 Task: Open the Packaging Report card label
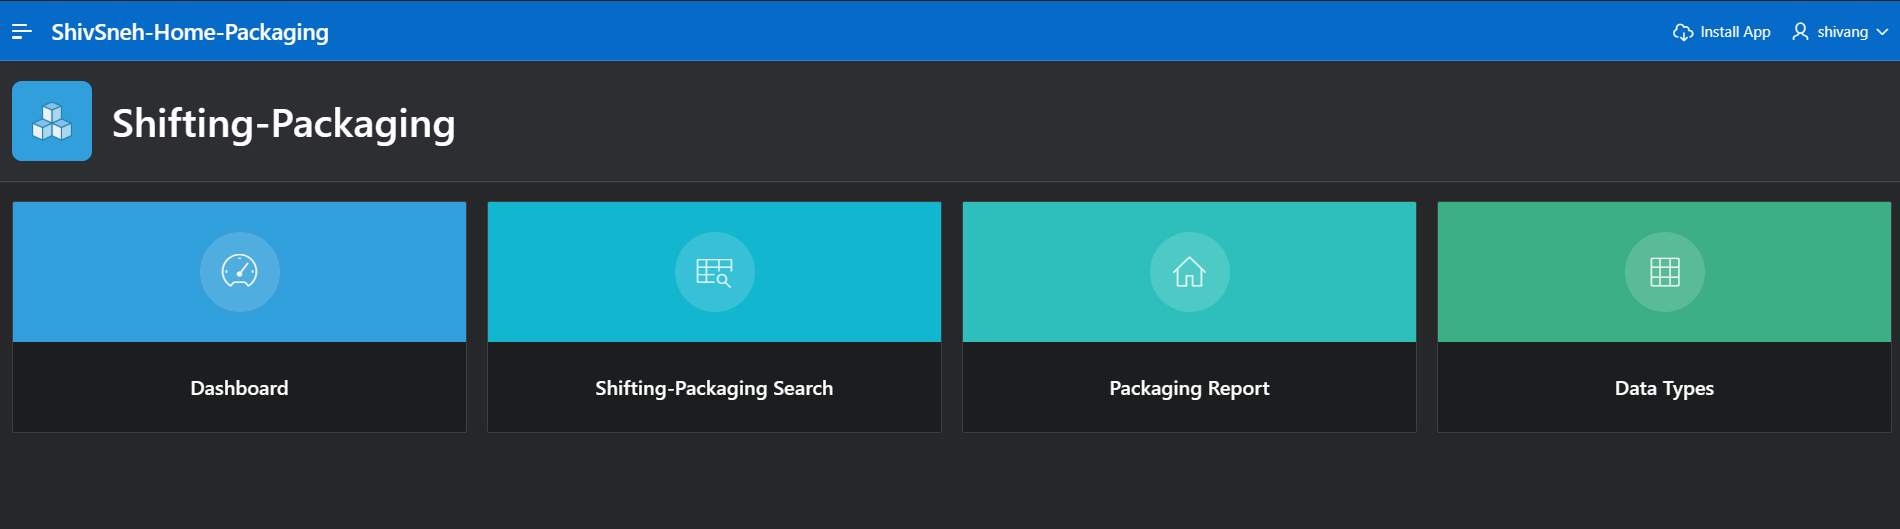point(1189,388)
